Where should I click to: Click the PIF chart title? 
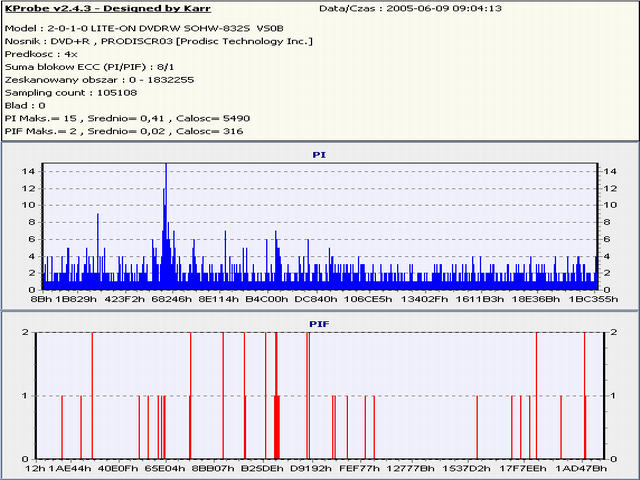coord(320,323)
